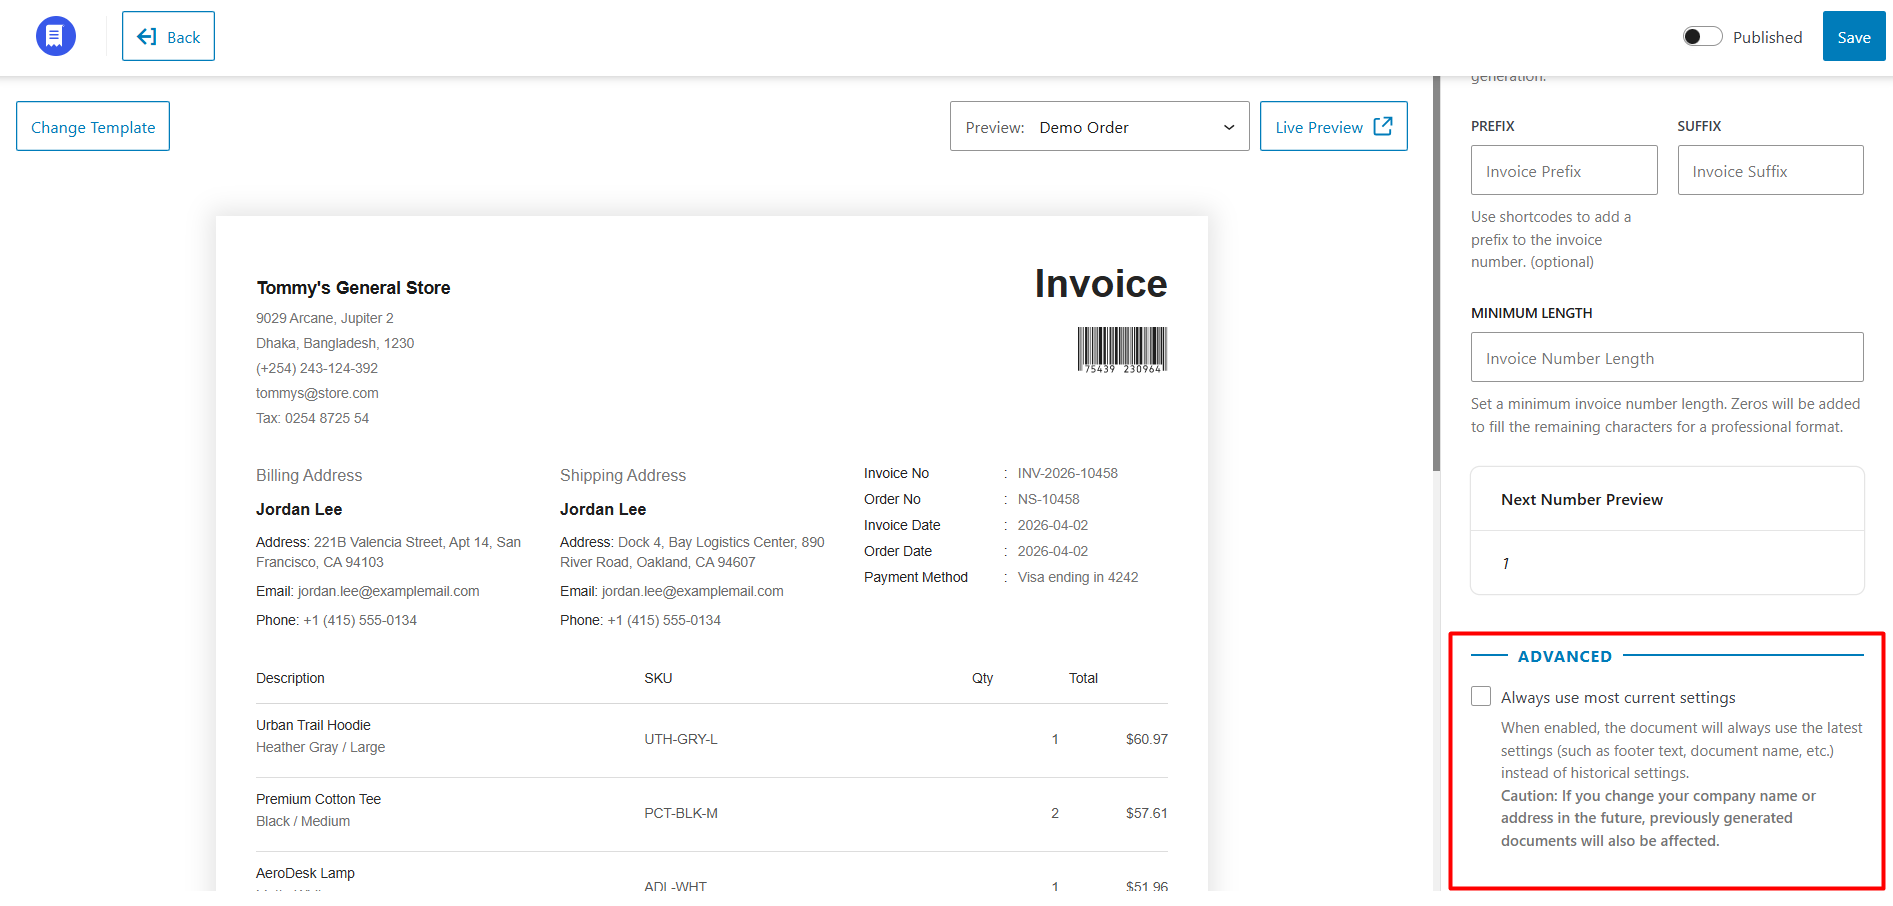The image size is (1893, 906).
Task: Go back using the Back button
Action: tap(168, 36)
